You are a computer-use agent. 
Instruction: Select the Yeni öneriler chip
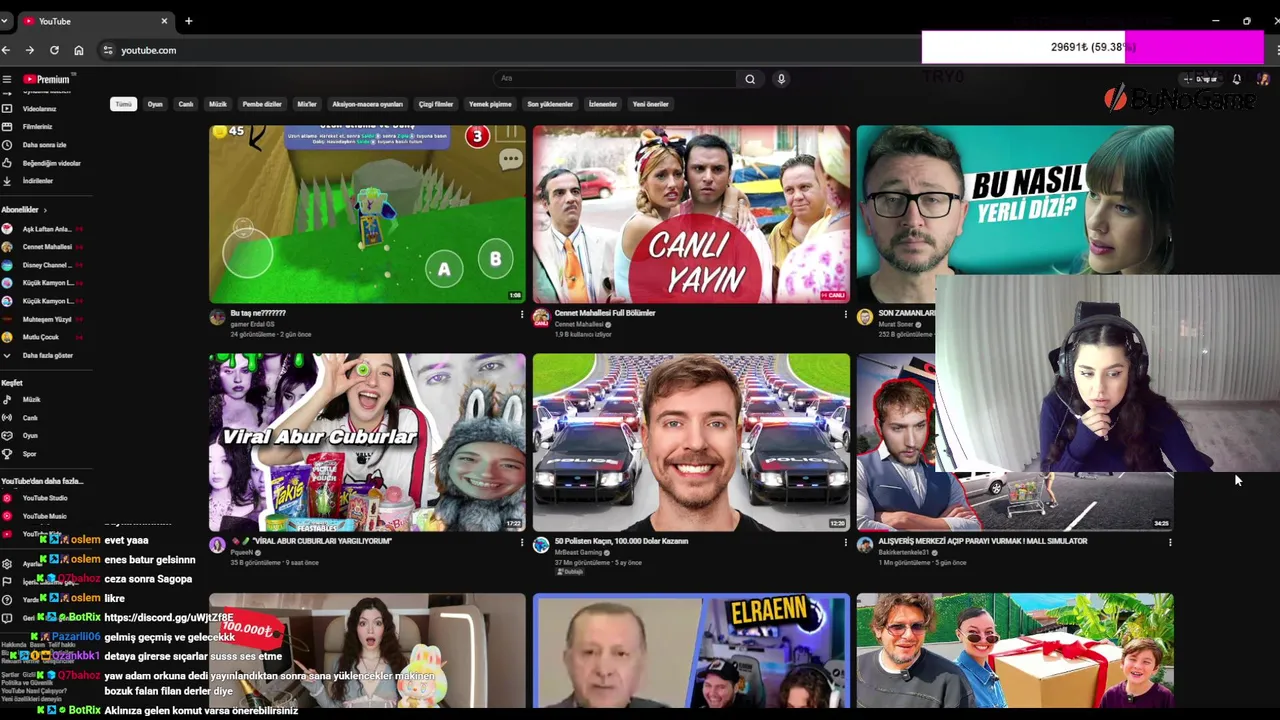pyautogui.click(x=650, y=104)
